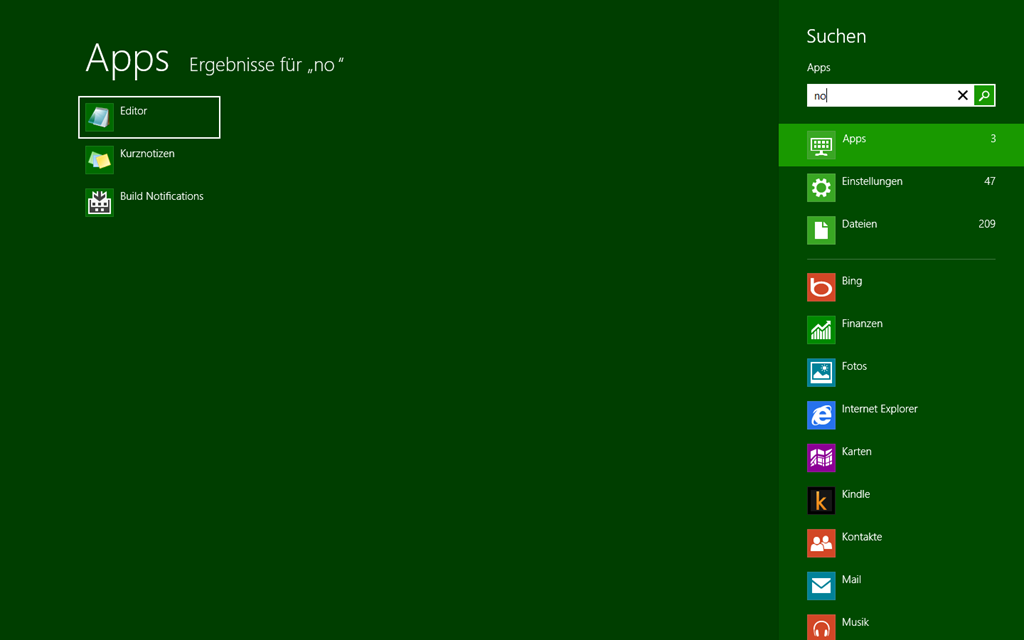This screenshot has height=640, width=1024.
Task: Click the Kindle app icon
Action: coord(821,500)
